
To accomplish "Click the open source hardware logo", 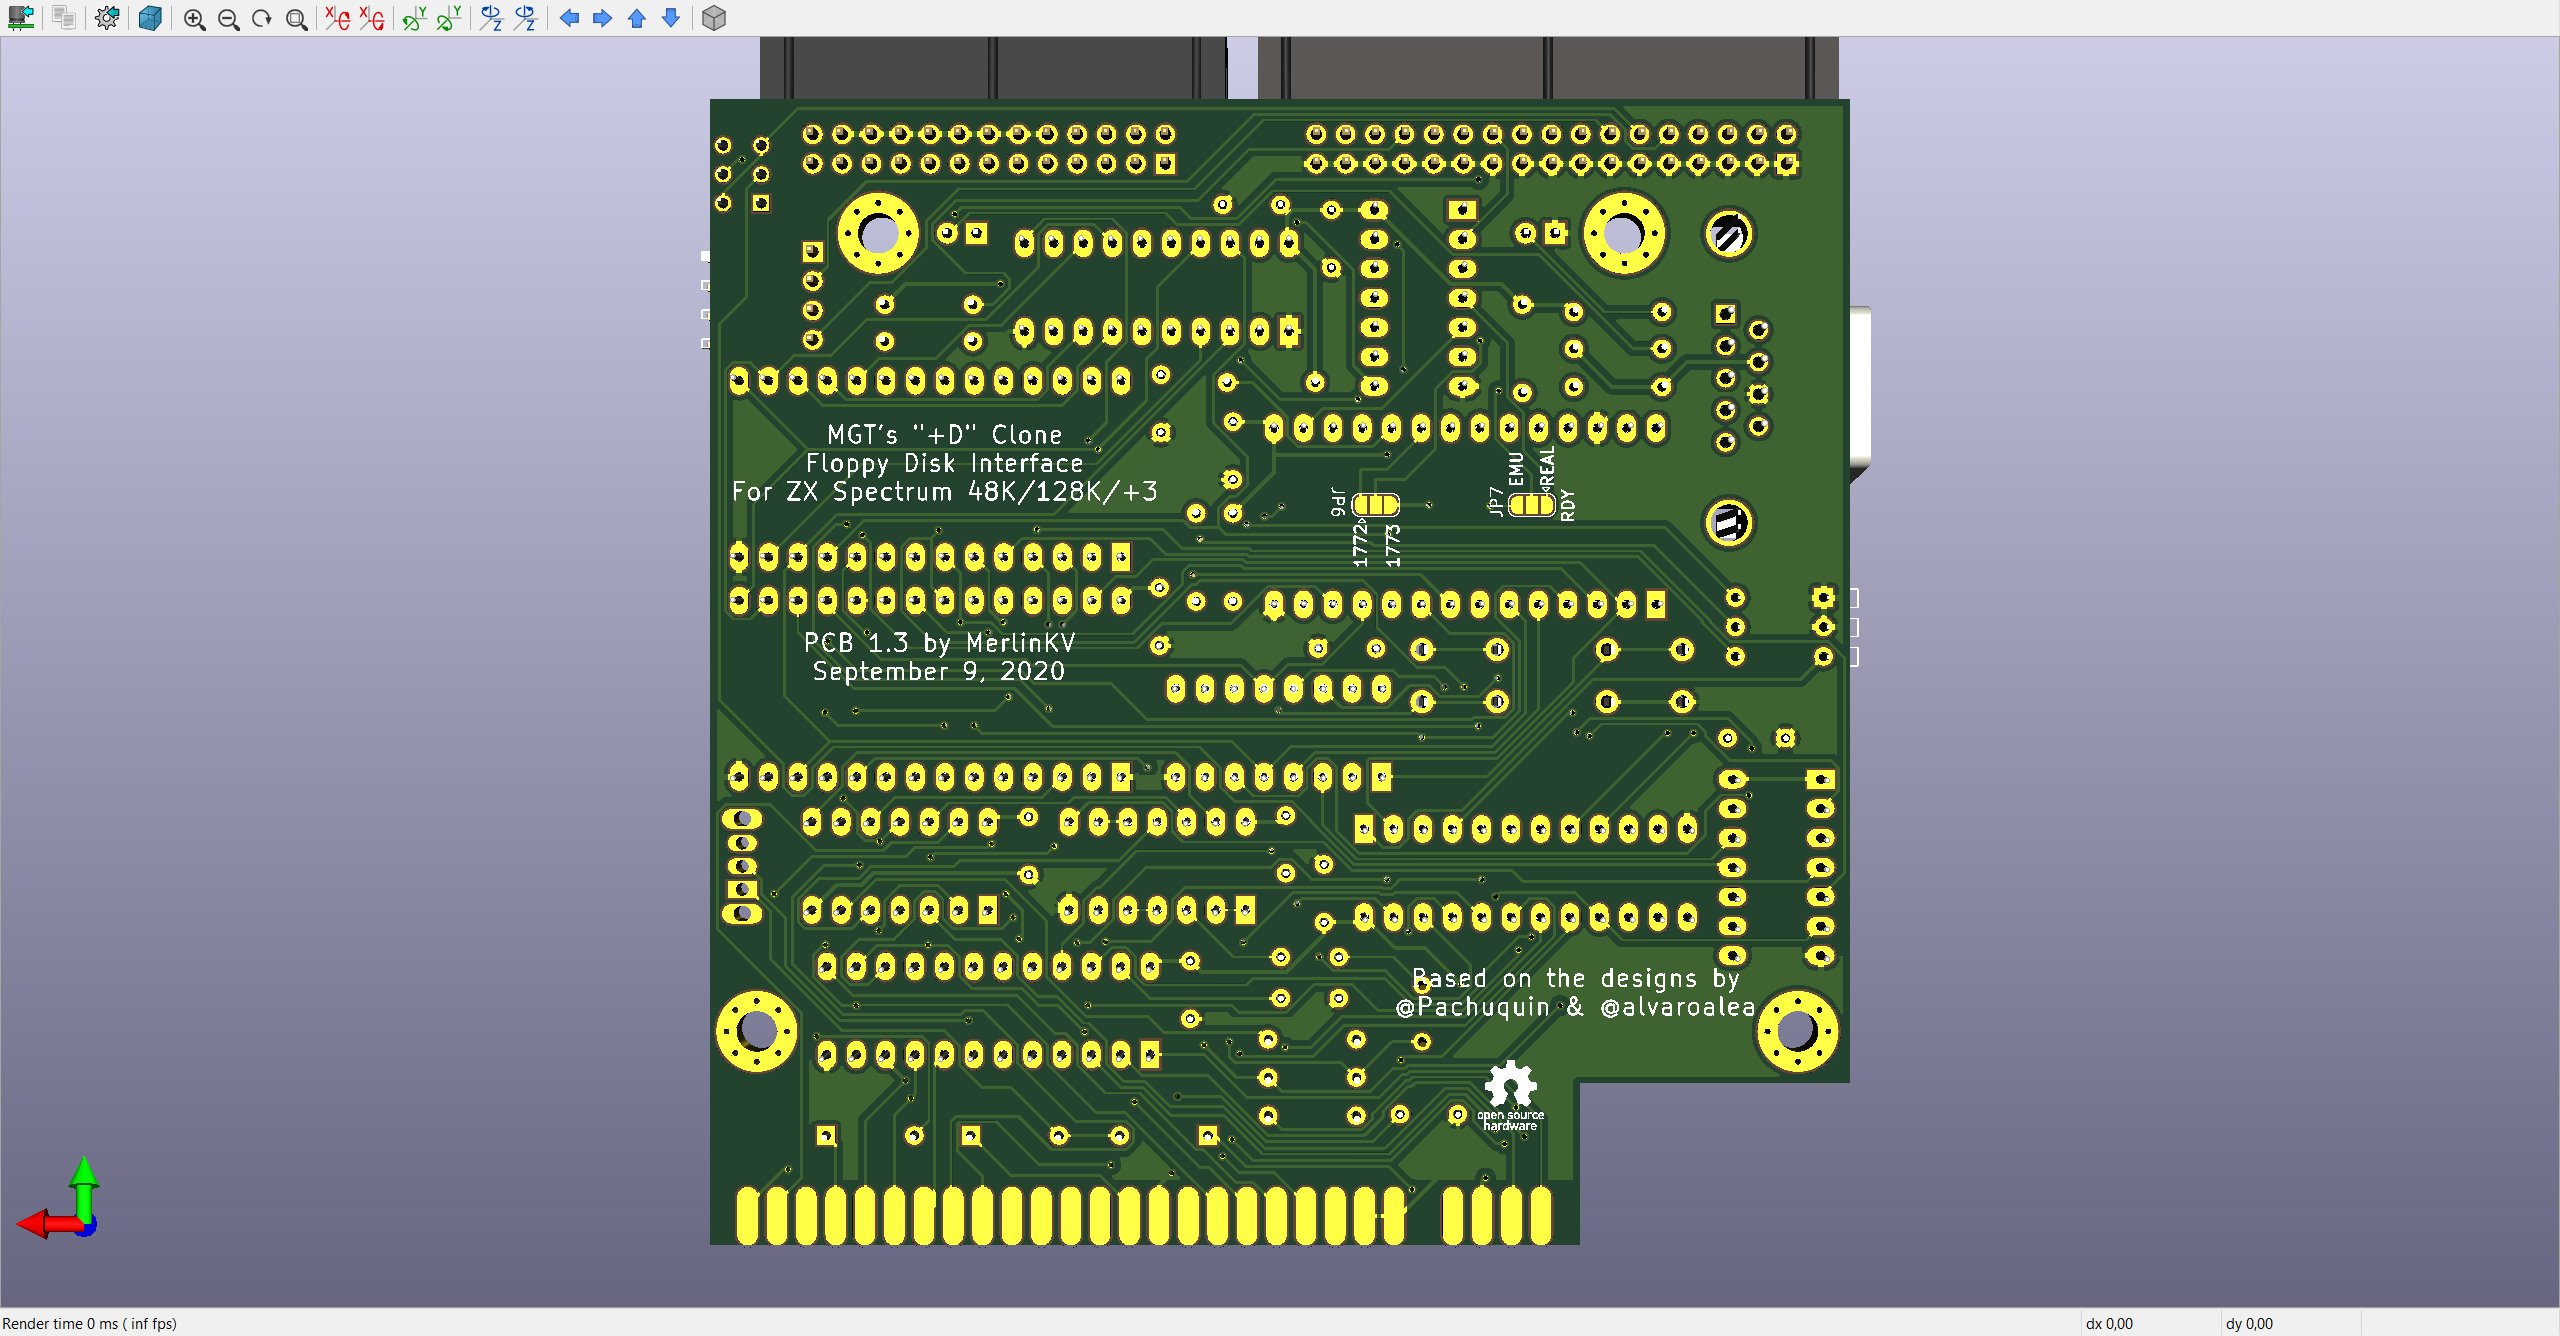I will [1510, 1096].
